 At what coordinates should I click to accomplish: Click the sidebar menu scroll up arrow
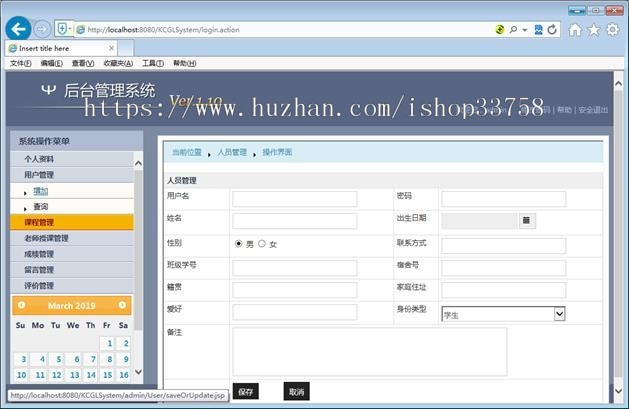click(x=138, y=163)
